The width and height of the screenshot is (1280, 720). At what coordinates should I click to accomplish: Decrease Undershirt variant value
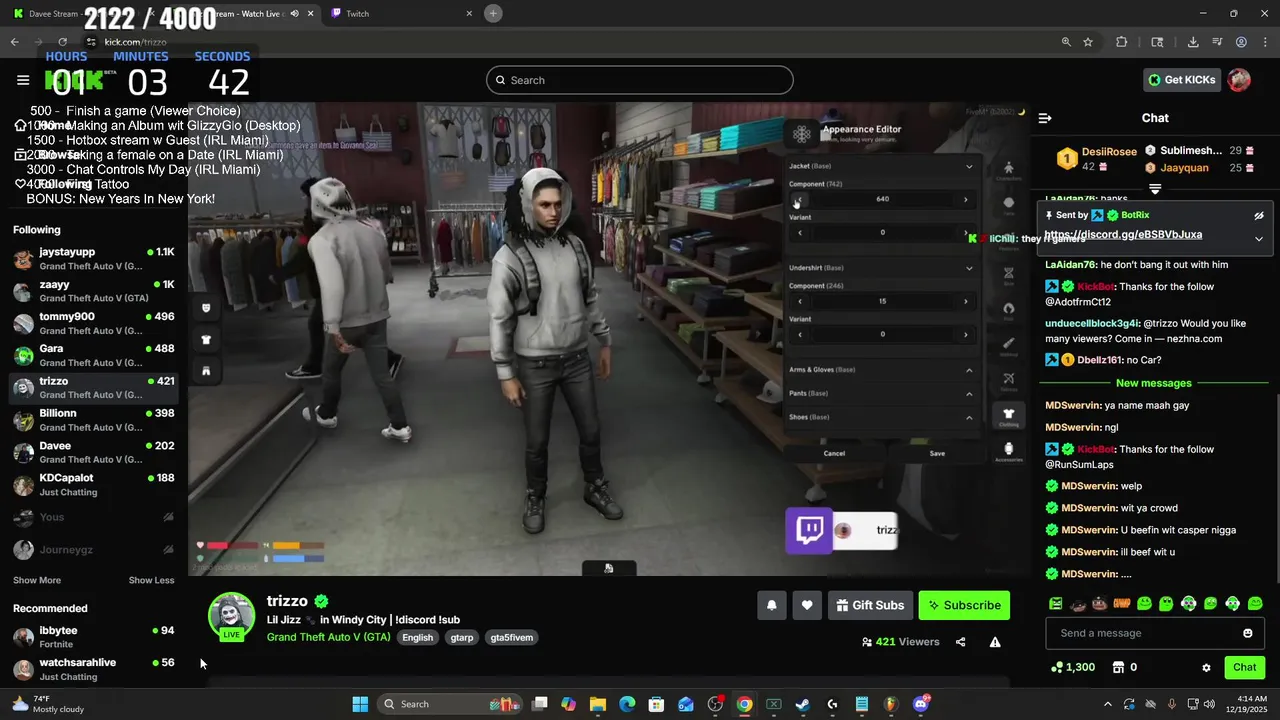click(x=799, y=335)
